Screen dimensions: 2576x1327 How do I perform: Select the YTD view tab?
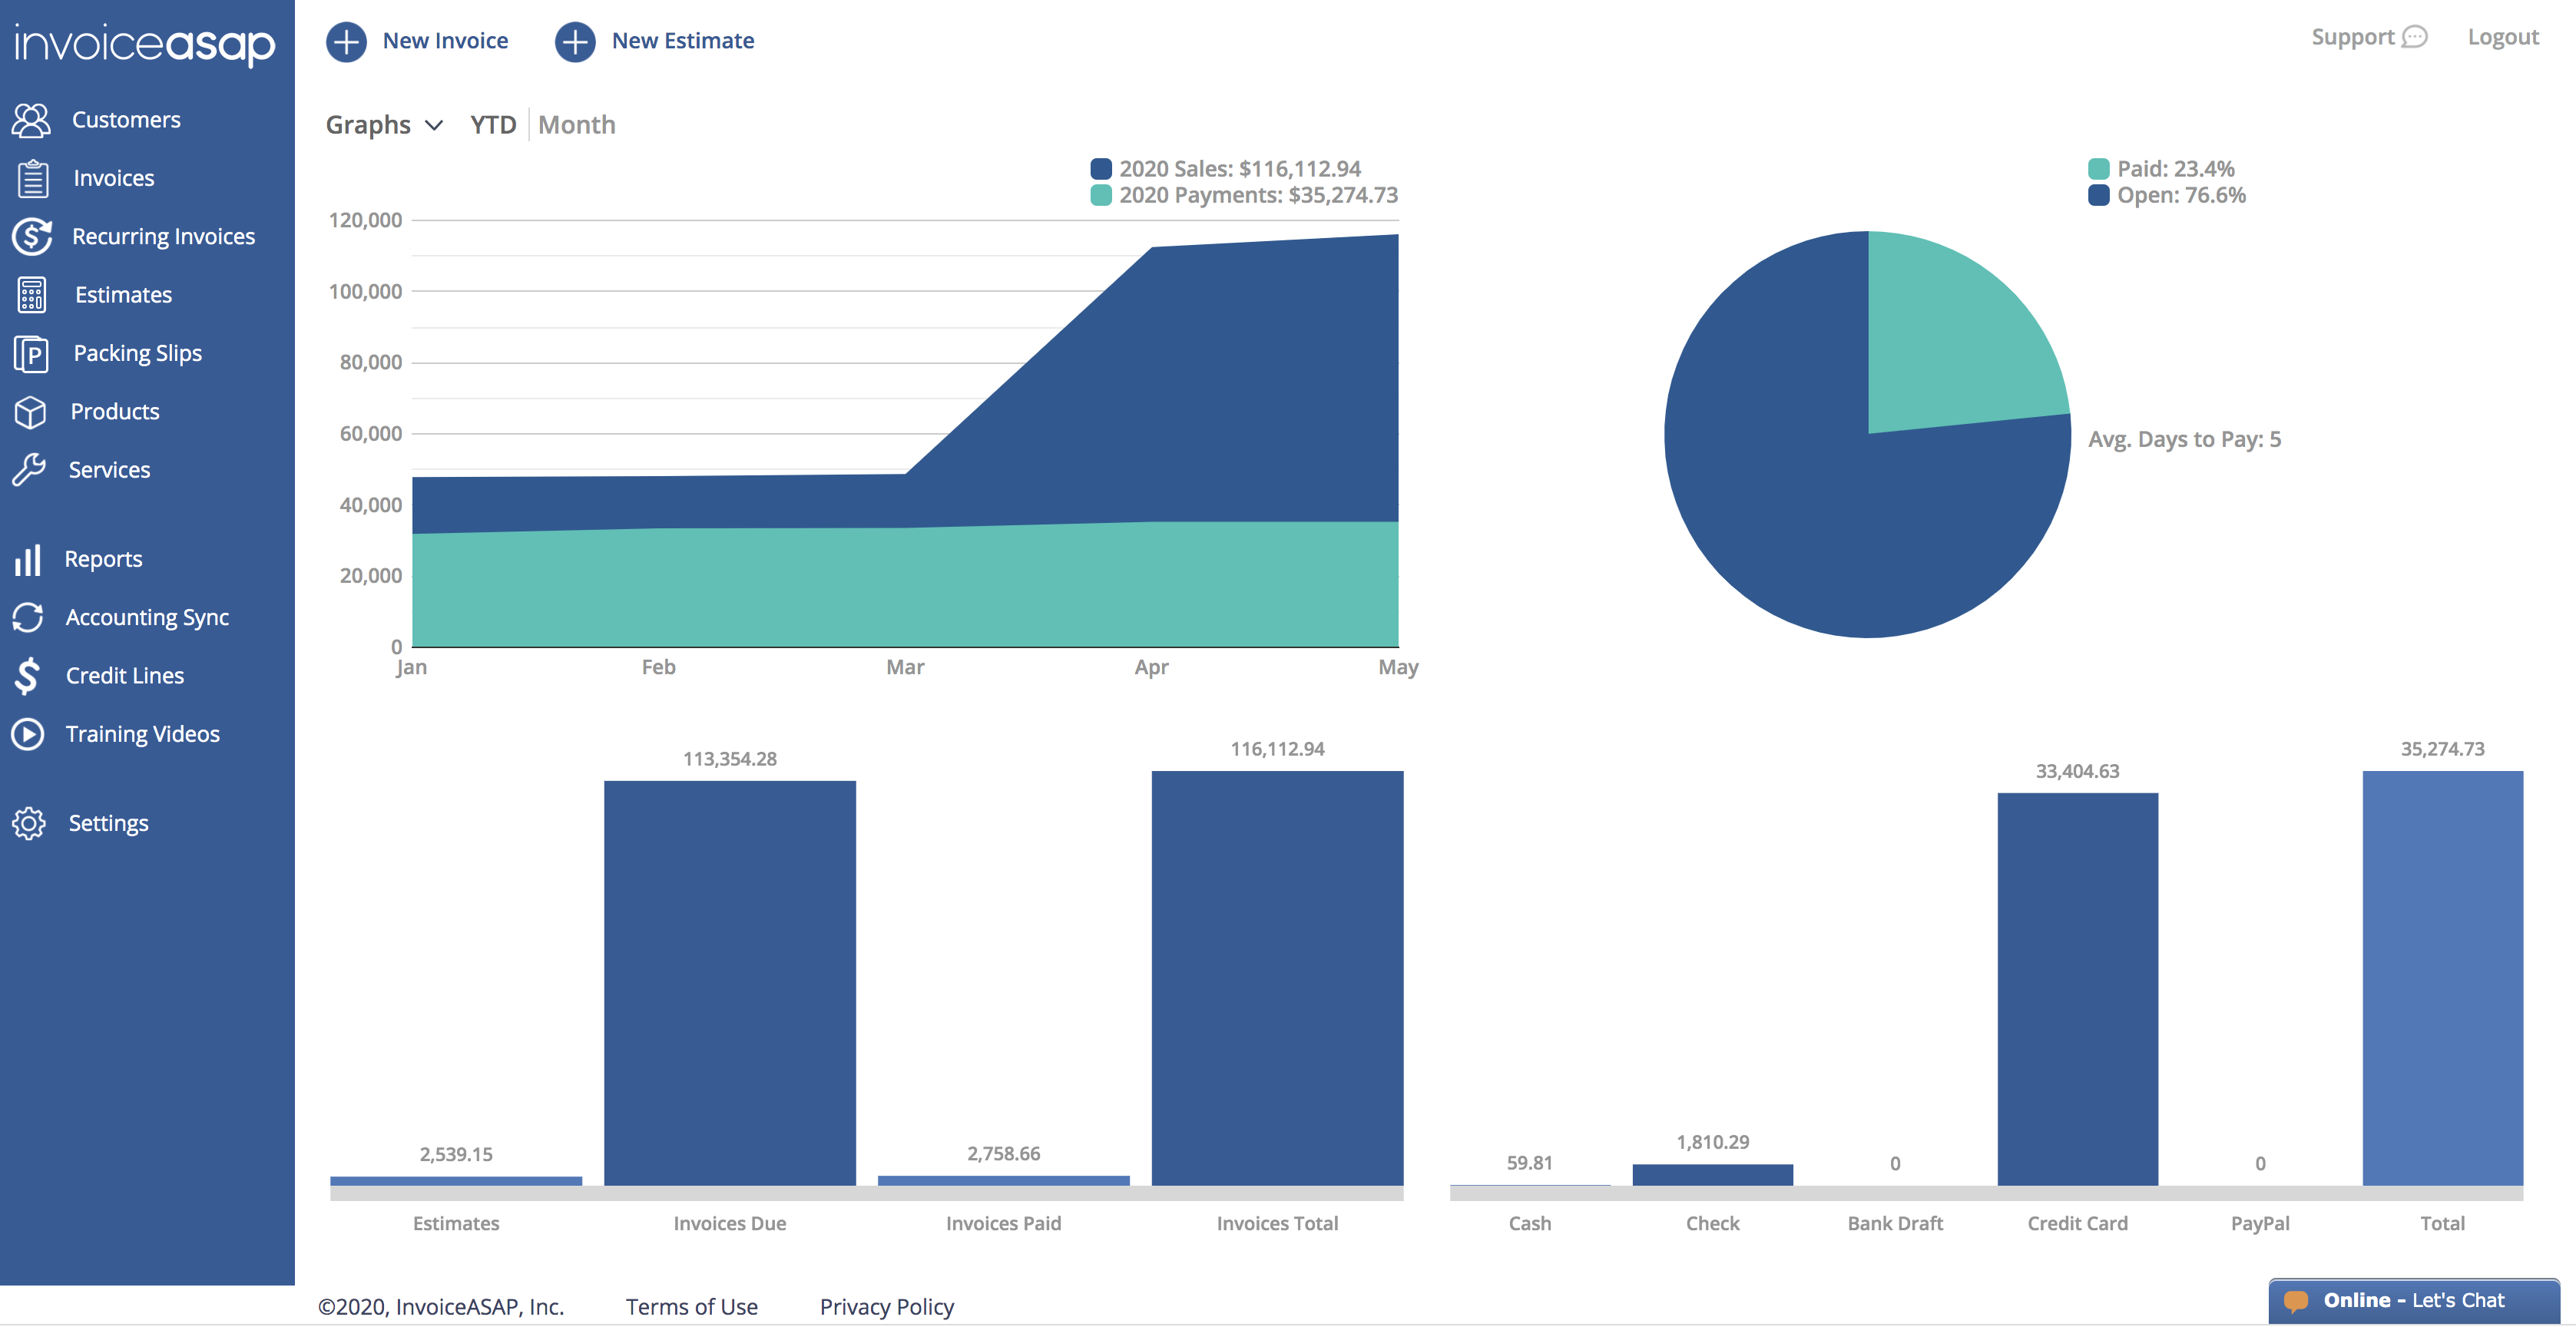click(x=493, y=125)
